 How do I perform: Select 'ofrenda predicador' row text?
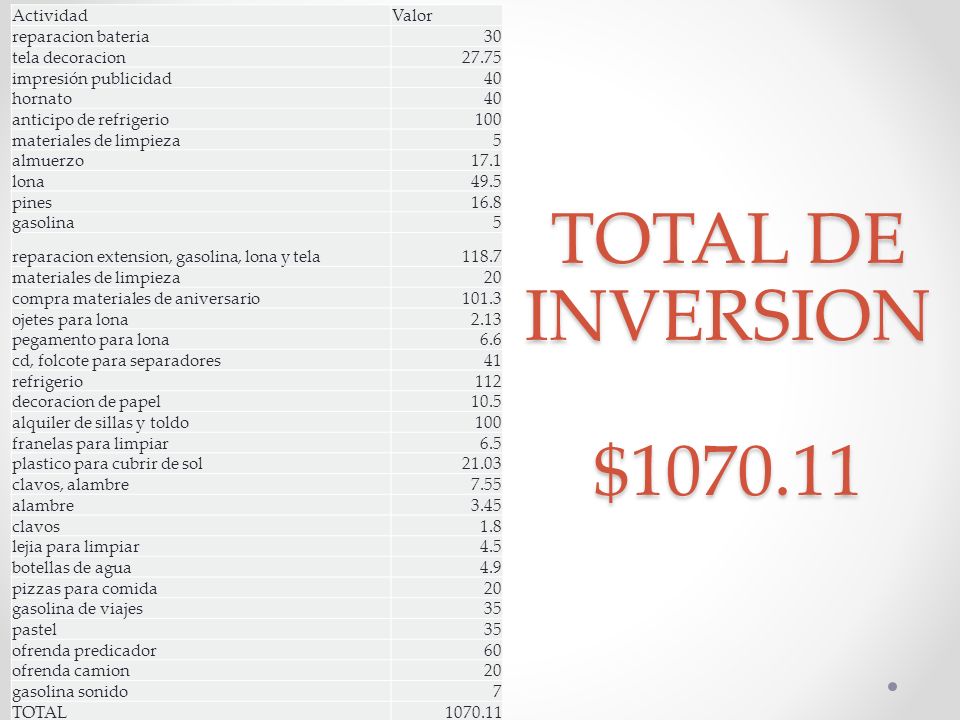pyautogui.click(x=84, y=651)
